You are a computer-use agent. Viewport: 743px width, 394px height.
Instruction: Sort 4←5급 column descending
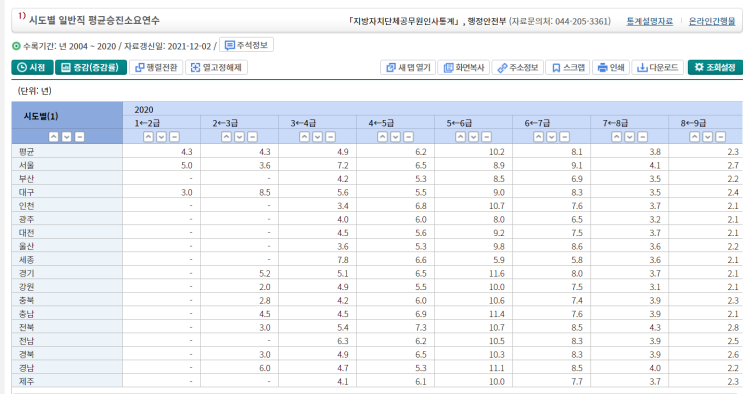coord(396,137)
